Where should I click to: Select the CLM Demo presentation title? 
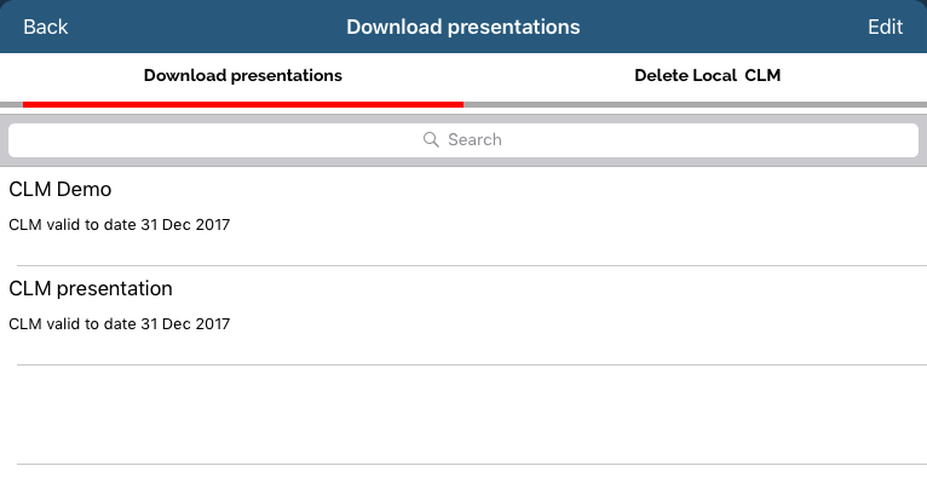coord(60,189)
